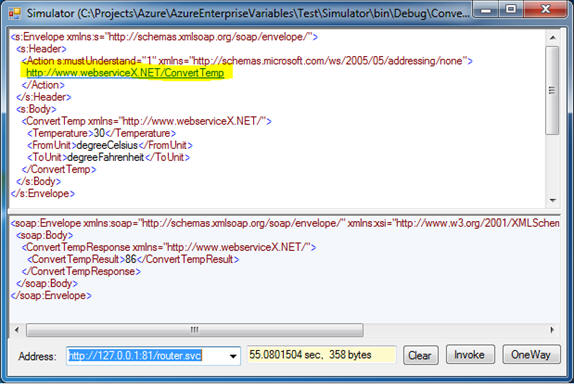Click the closing /soap:Envelope tag
The width and height of the screenshot is (575, 384).
51,295
